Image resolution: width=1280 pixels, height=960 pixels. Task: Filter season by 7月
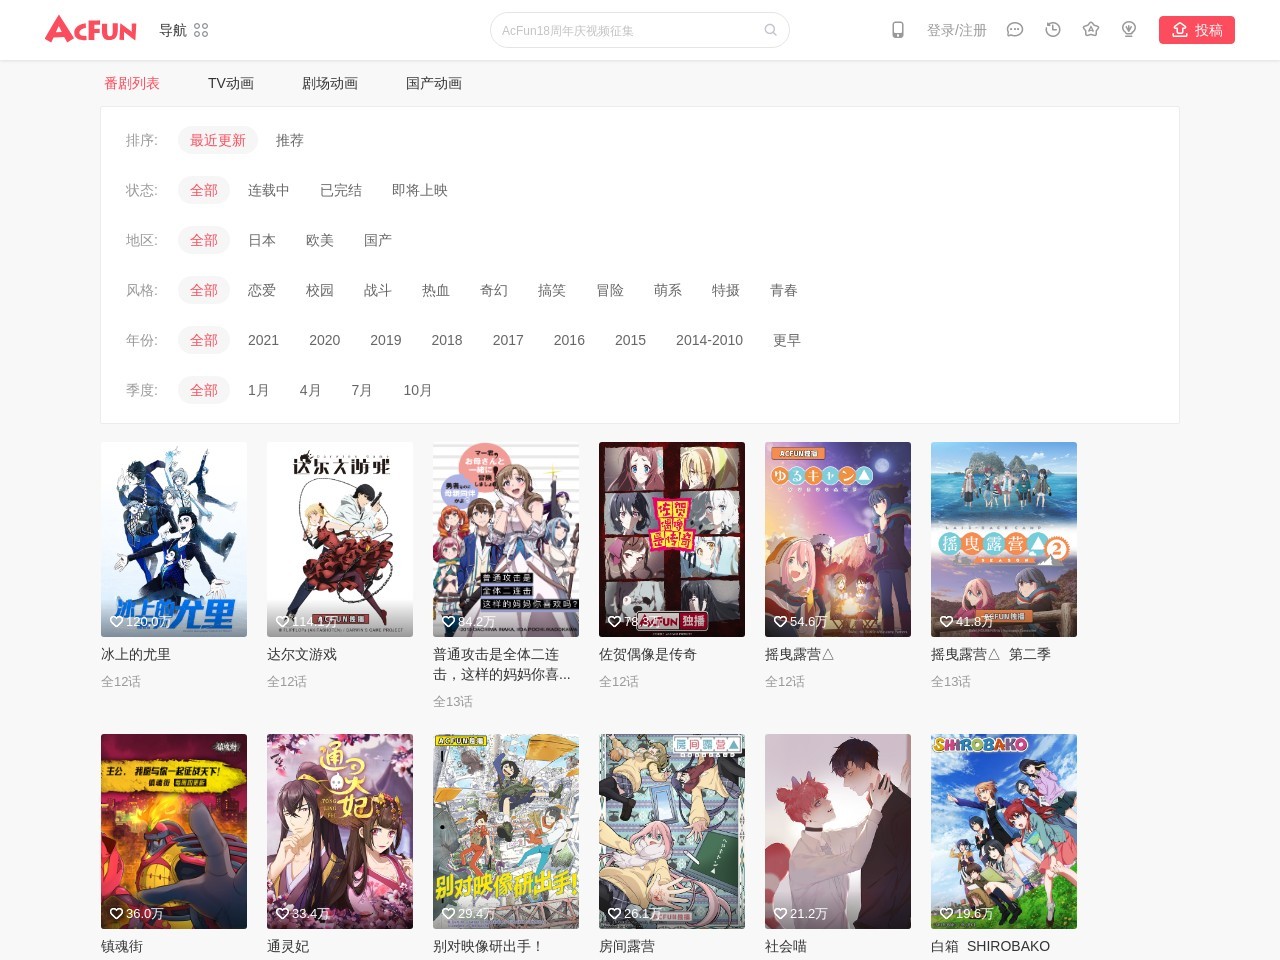click(x=362, y=390)
